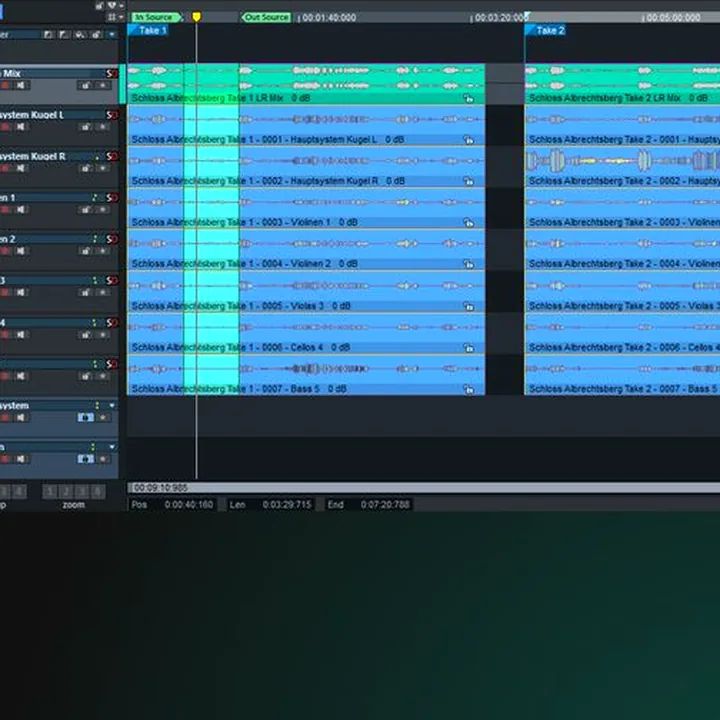
Task: Lock the Hauptsystem Kugel L track
Action: pos(85,127)
